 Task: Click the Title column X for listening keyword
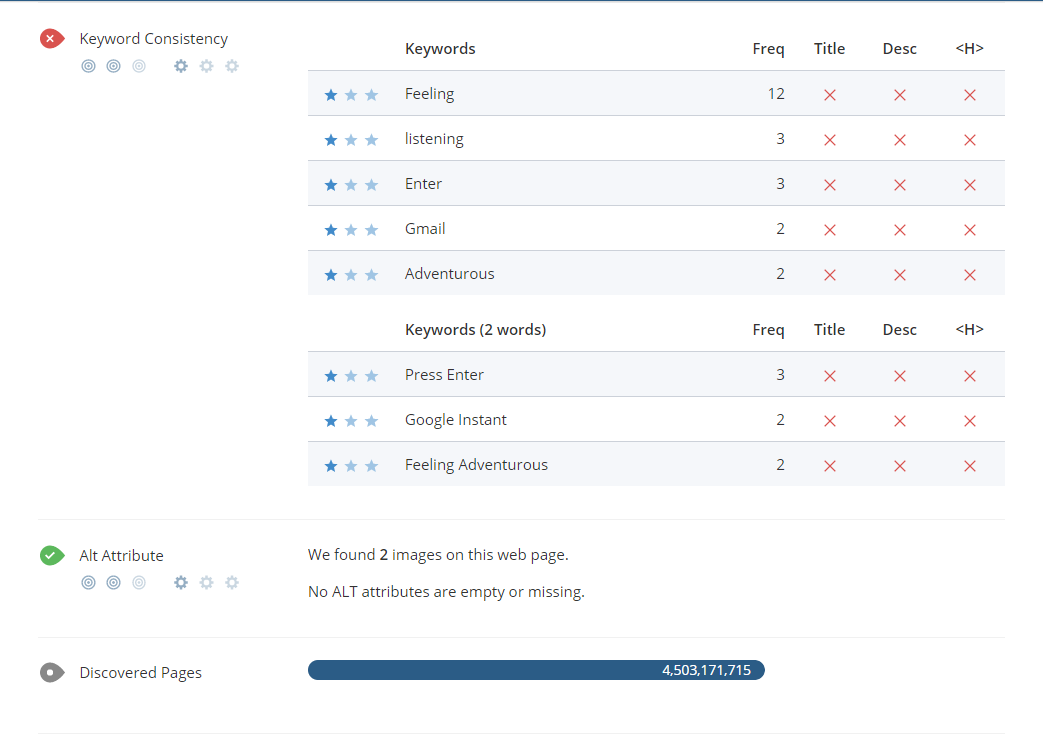coord(829,140)
